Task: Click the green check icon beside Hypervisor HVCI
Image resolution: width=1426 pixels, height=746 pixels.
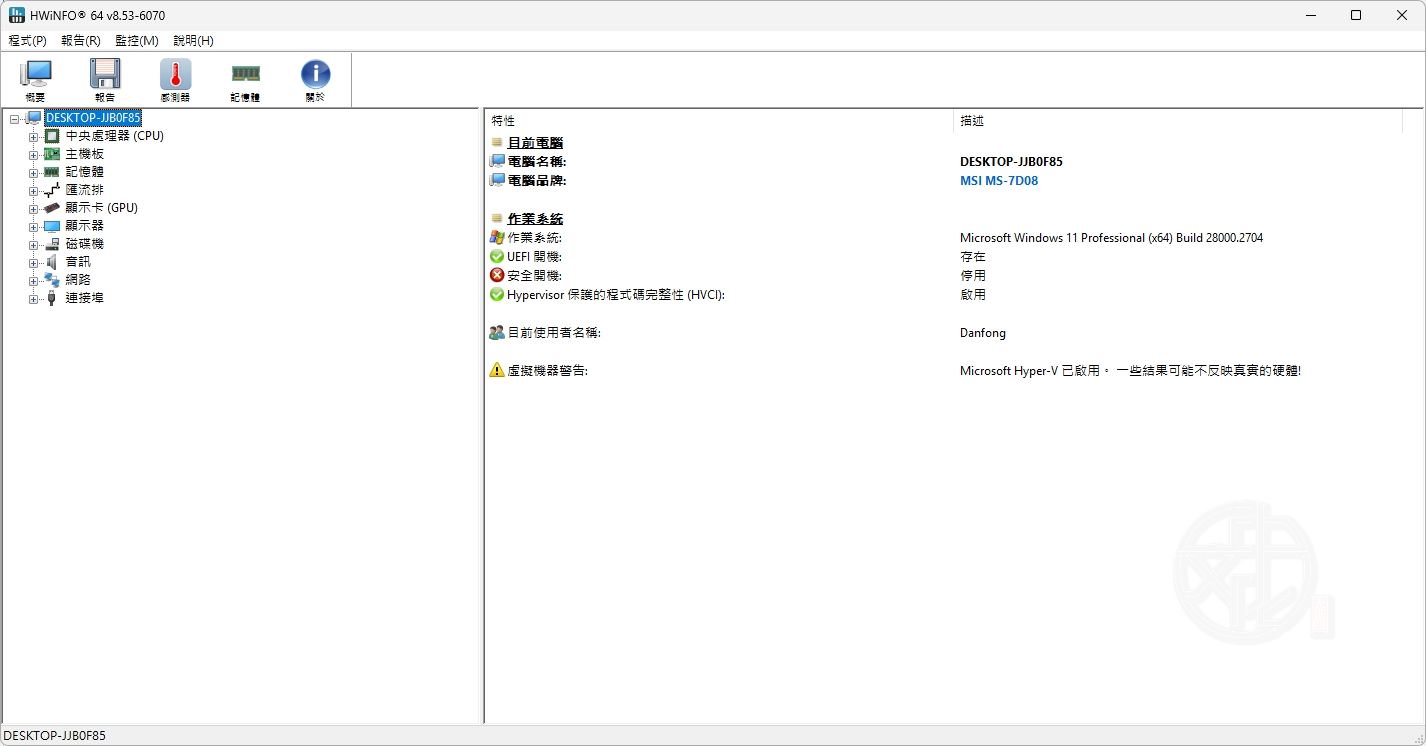Action: (497, 295)
